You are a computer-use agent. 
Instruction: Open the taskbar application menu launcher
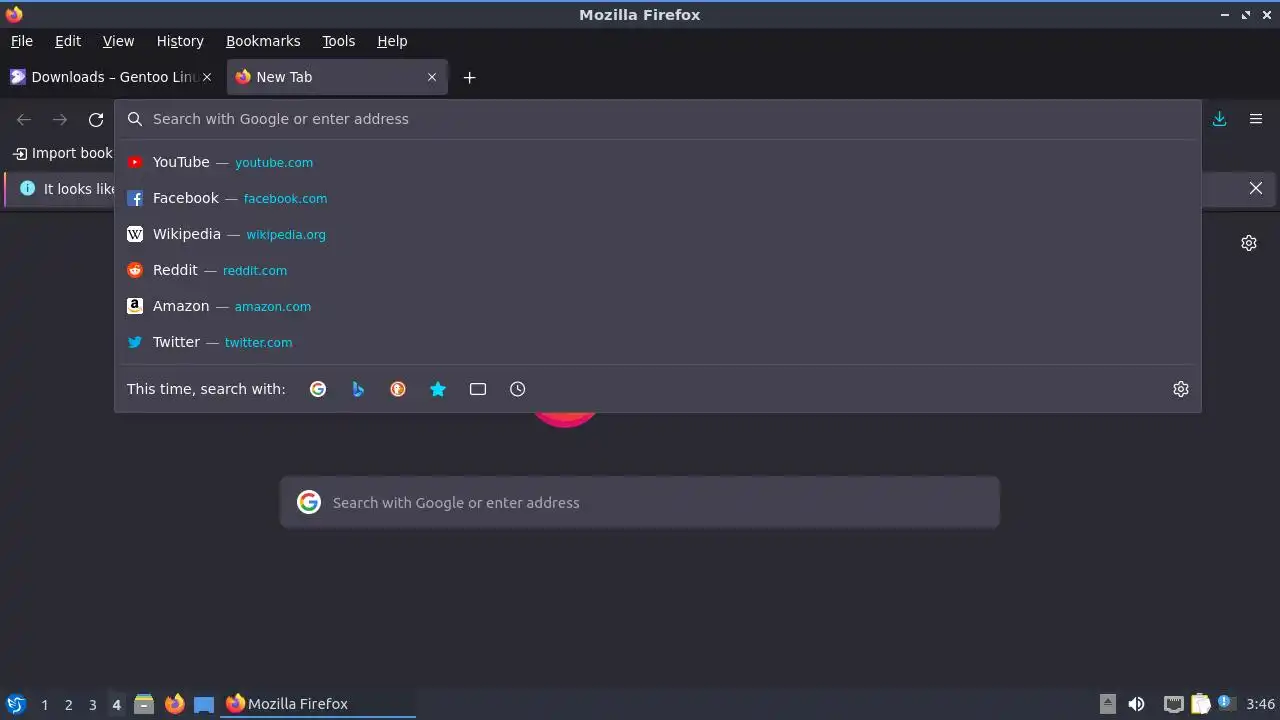coord(16,704)
